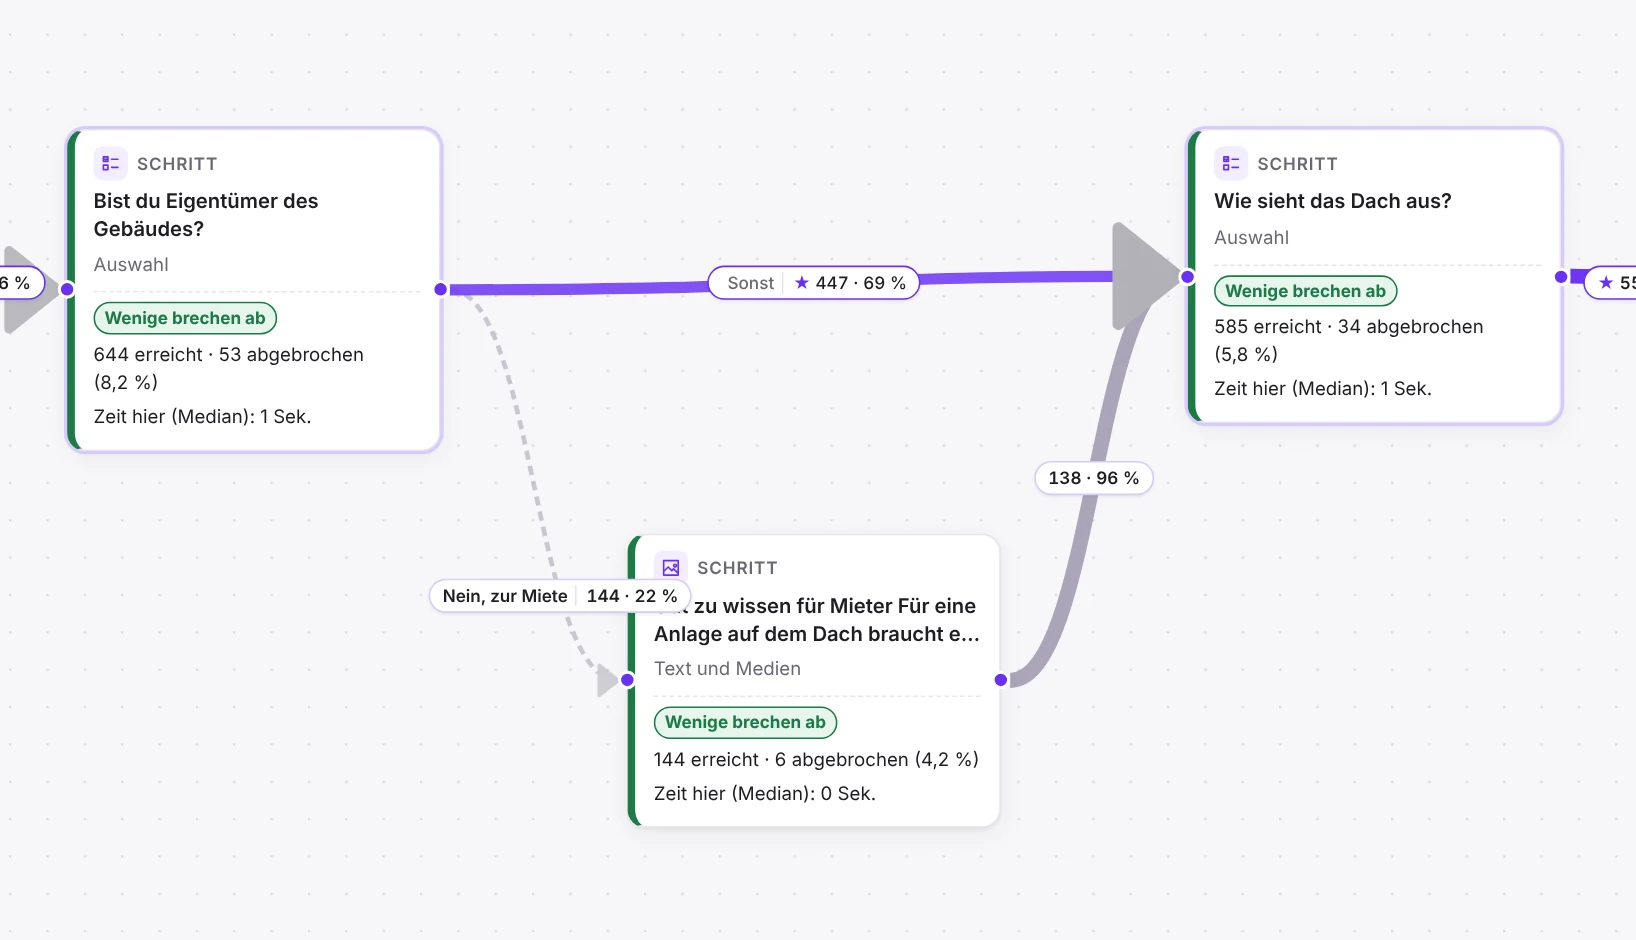This screenshot has width=1636, height=940.
Task: Click 'Wenige brechen ab' badge in Mieter card
Action: click(745, 722)
